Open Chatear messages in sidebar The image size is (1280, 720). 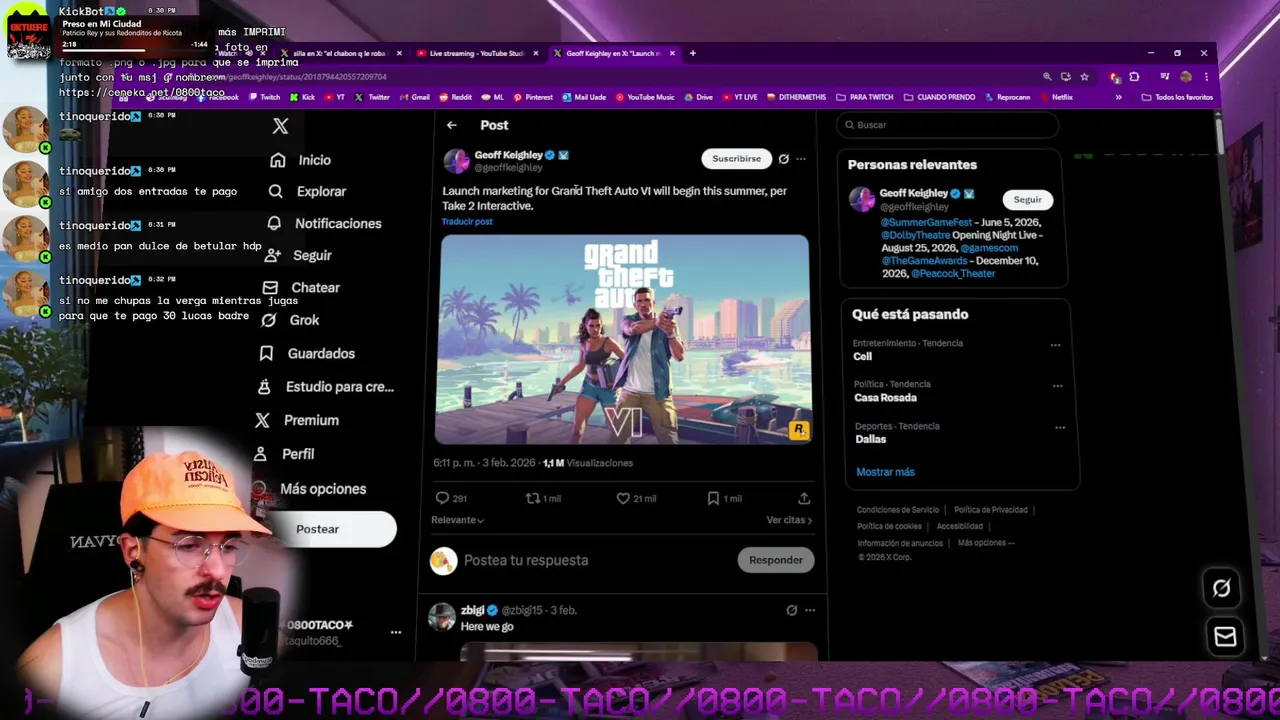click(301, 287)
